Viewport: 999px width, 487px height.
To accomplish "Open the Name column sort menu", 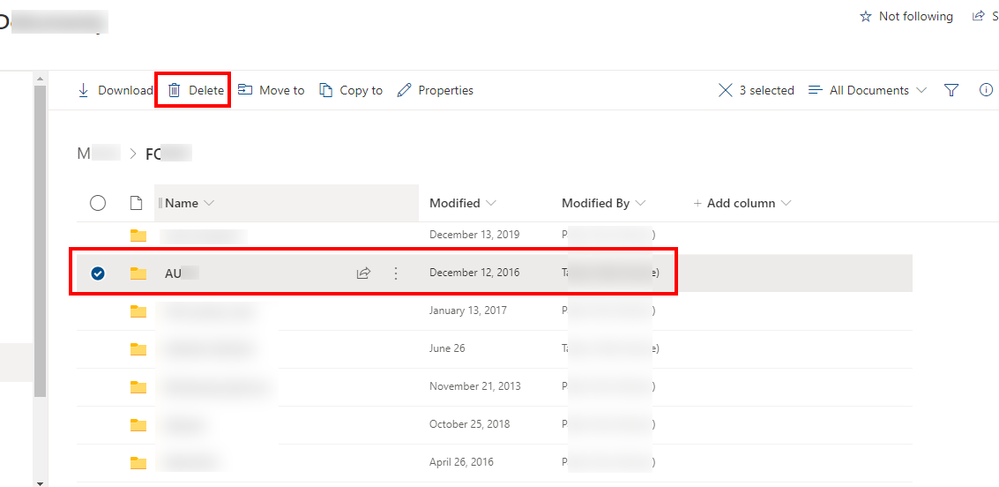I will coord(189,203).
